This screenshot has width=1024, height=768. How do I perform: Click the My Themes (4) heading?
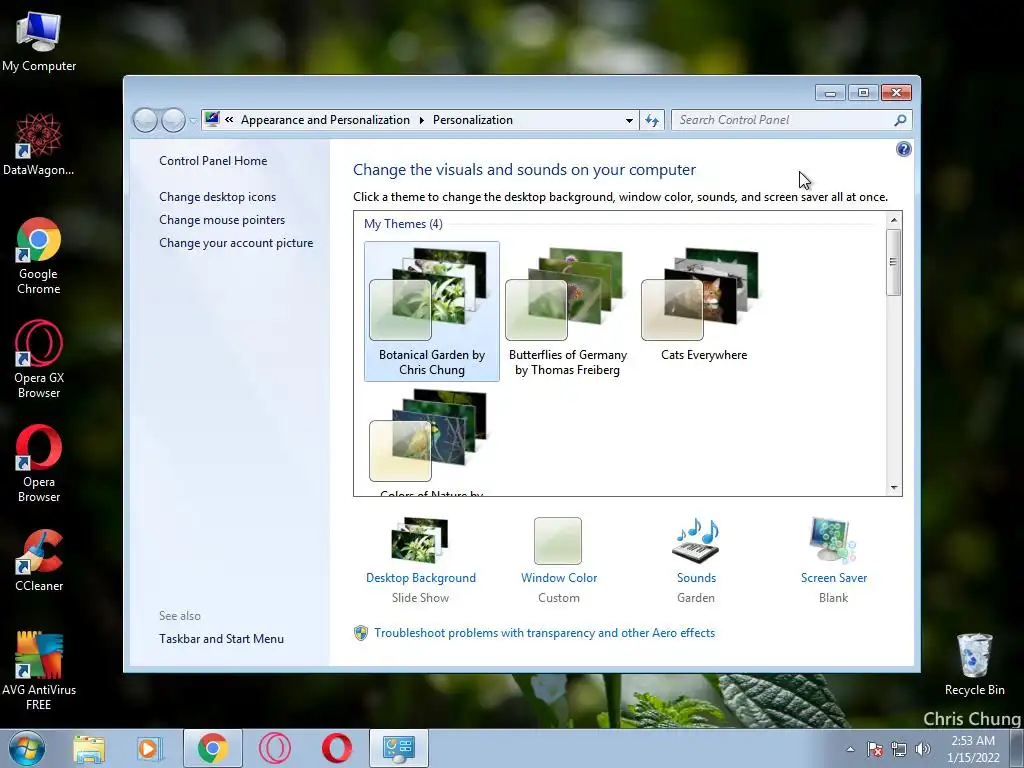(x=403, y=224)
